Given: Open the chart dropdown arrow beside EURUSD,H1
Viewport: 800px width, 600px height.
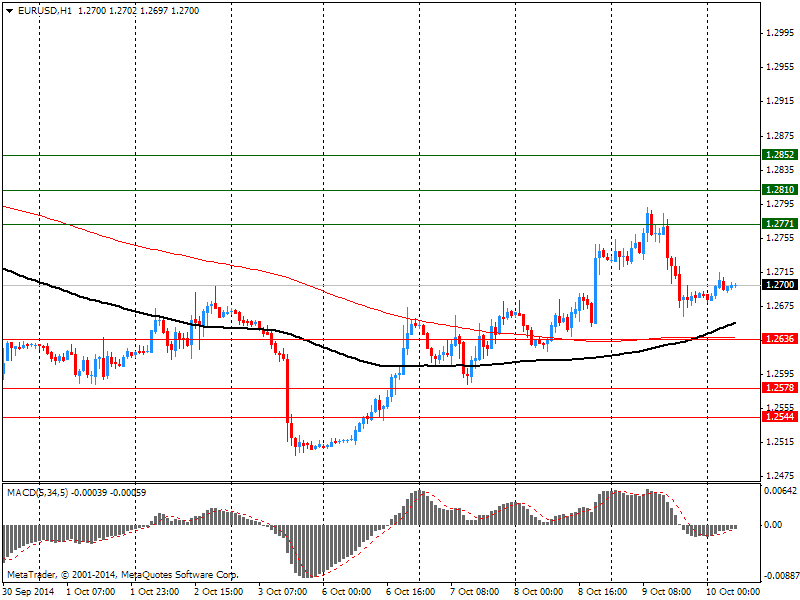Looking at the screenshot, I should [10, 11].
